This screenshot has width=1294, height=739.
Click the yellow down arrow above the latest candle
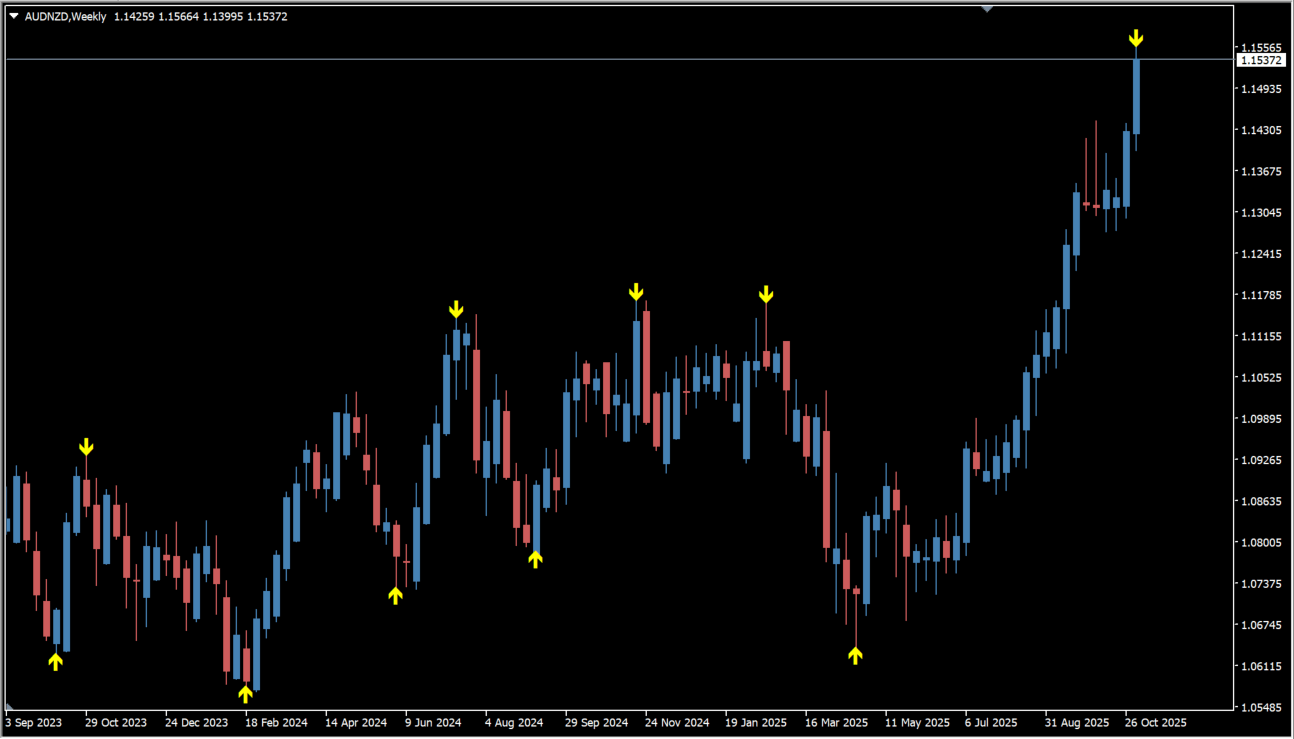(1136, 39)
